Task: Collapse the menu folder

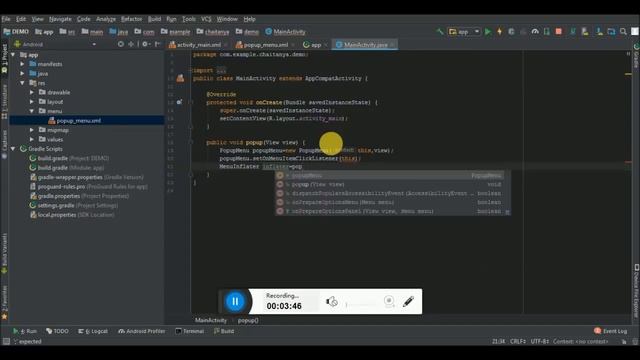Action: [x=32, y=111]
